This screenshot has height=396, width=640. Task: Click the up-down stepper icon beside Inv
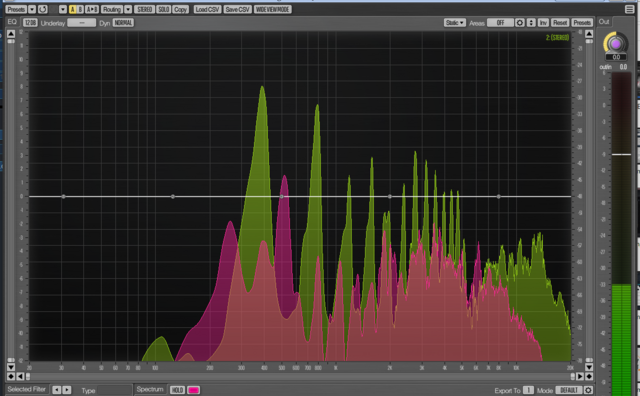531,22
